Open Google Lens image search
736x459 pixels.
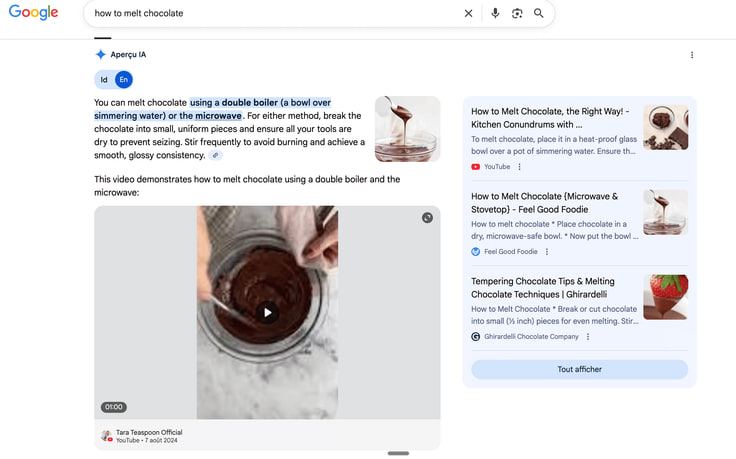[x=517, y=14]
